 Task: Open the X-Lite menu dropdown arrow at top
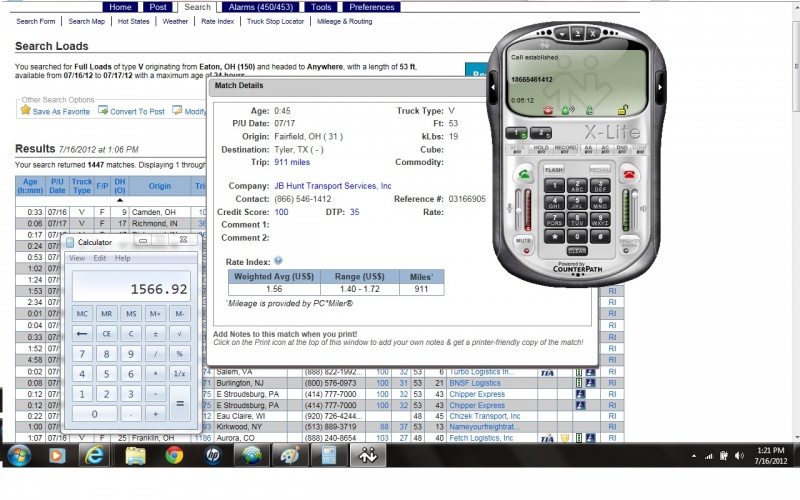(x=561, y=34)
